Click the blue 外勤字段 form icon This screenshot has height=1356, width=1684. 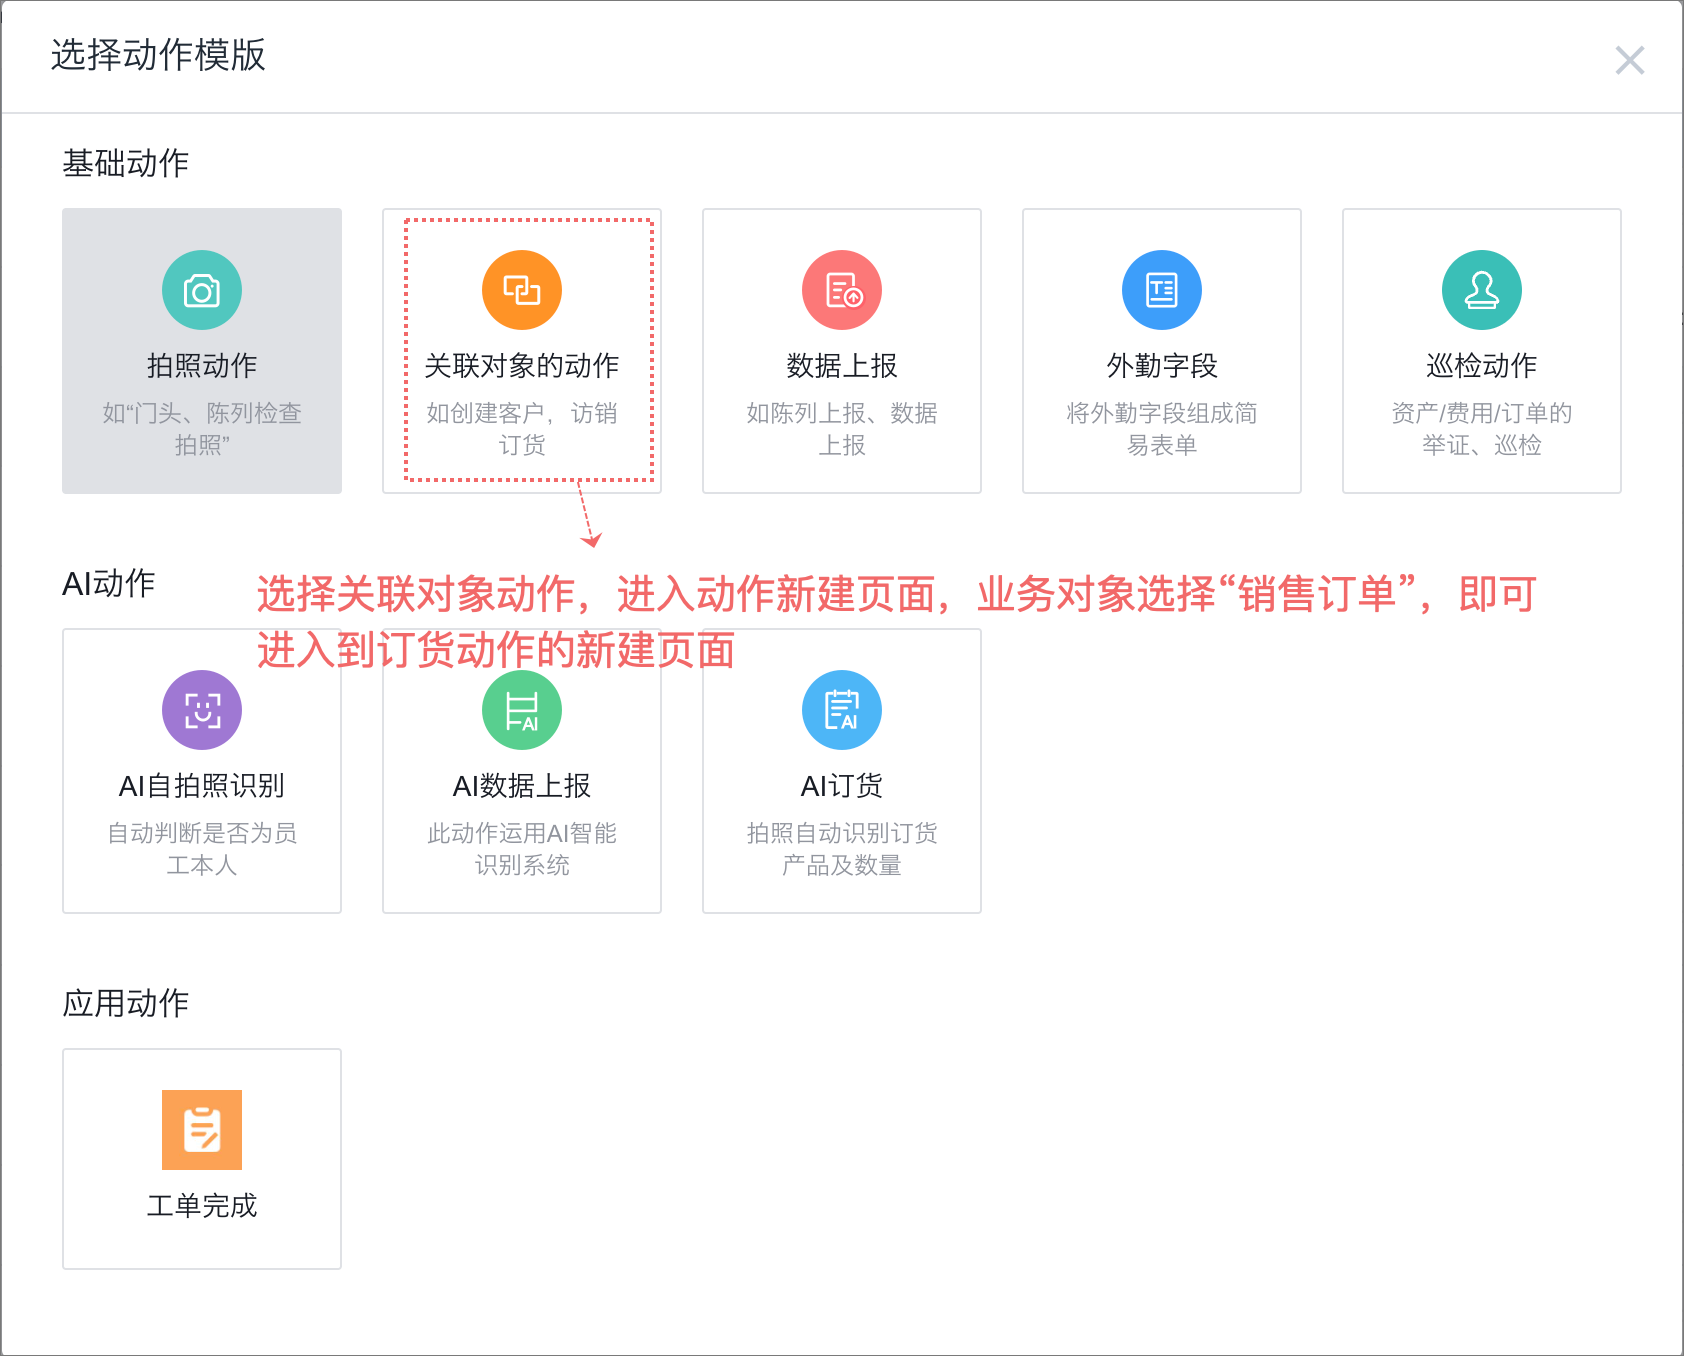(x=1162, y=290)
